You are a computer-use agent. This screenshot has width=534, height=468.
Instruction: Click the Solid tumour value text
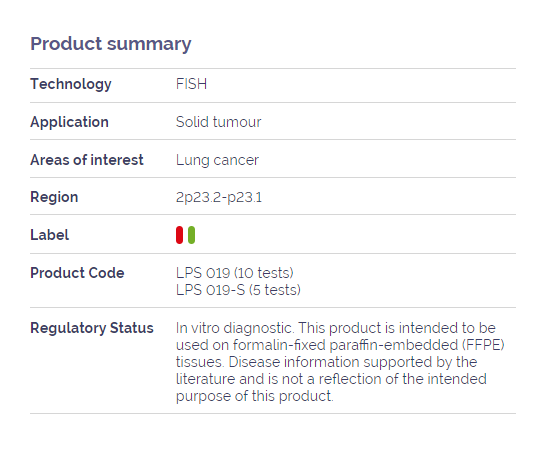point(219,122)
